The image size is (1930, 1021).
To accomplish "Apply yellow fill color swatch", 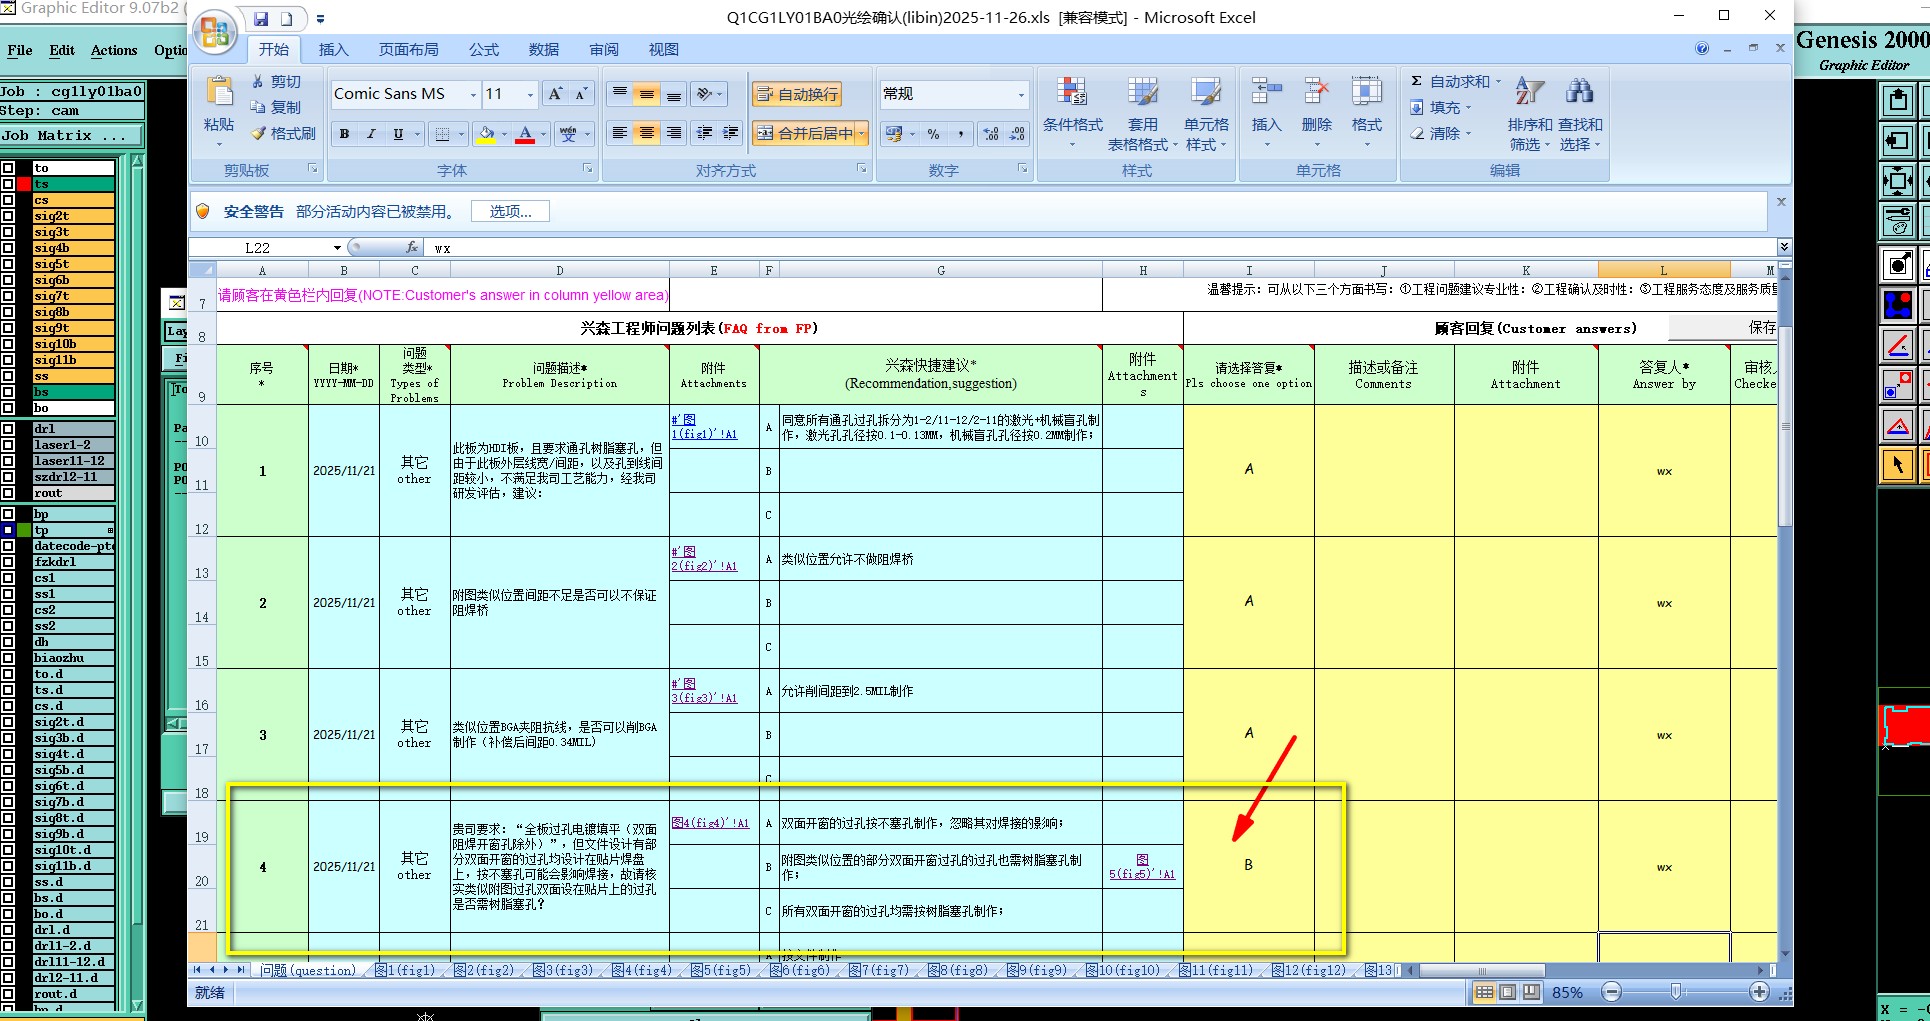I will (486, 133).
